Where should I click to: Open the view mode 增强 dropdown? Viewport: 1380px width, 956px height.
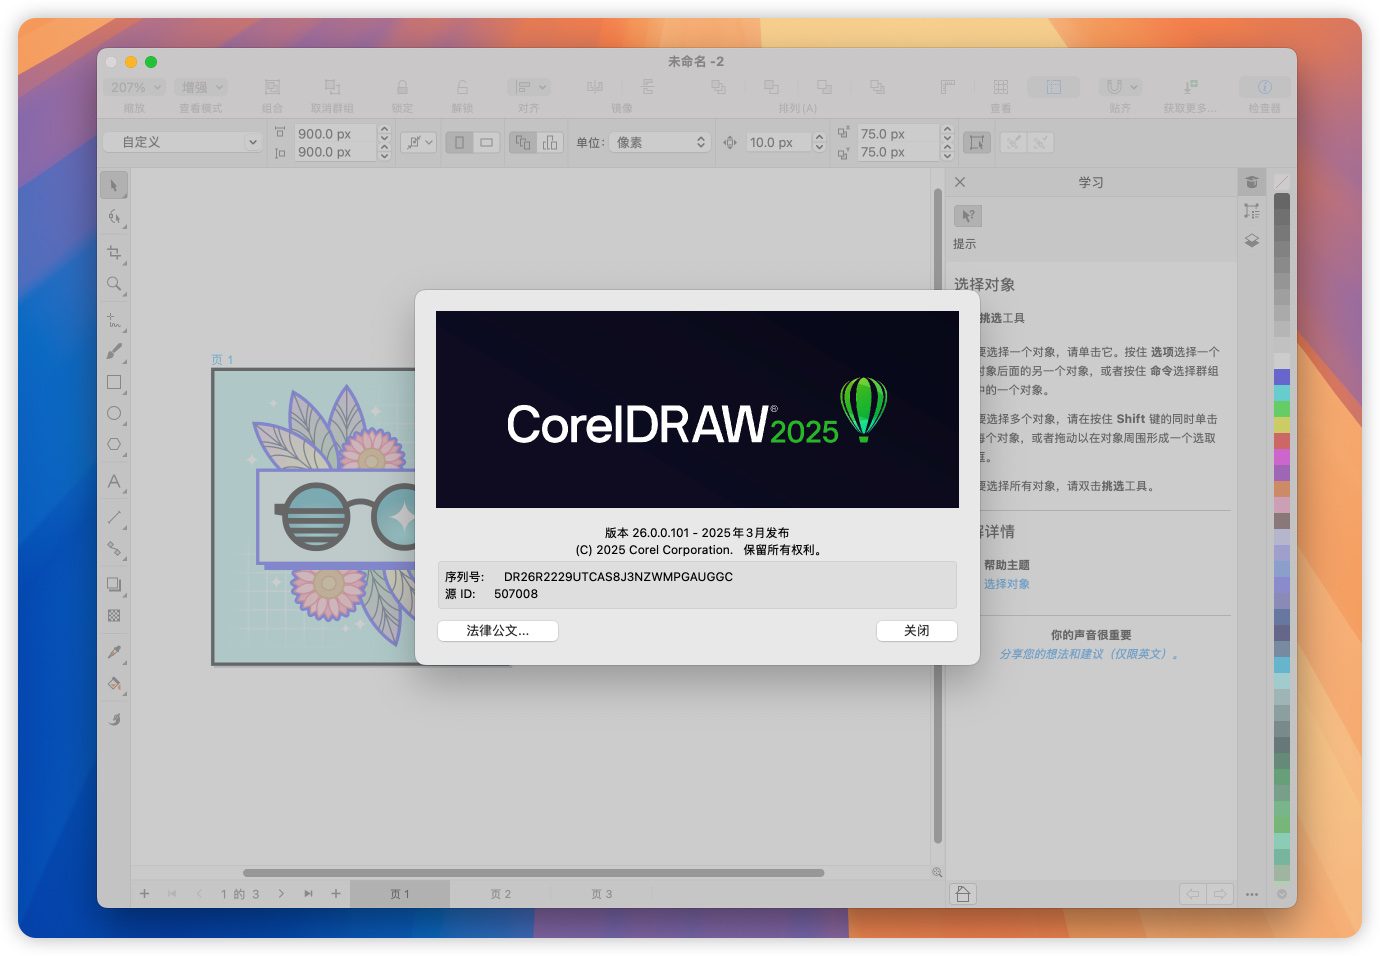(x=201, y=87)
